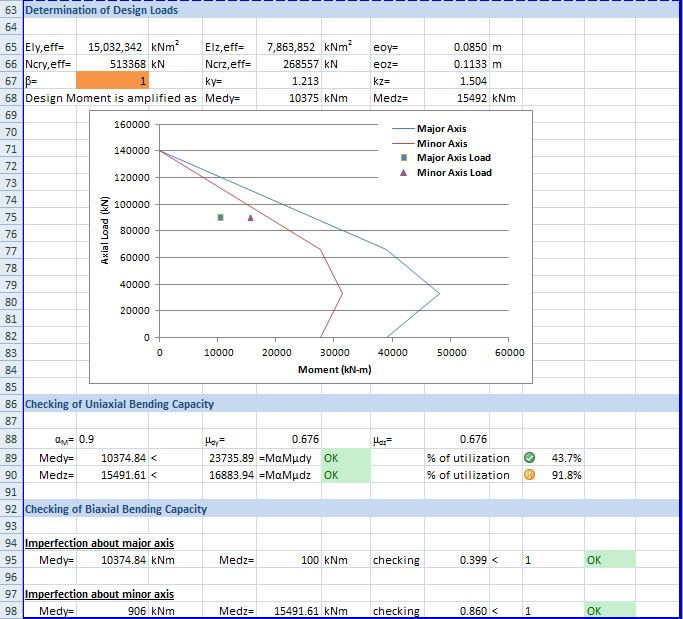Click 'Imperfection about minor axis' label

(99, 594)
